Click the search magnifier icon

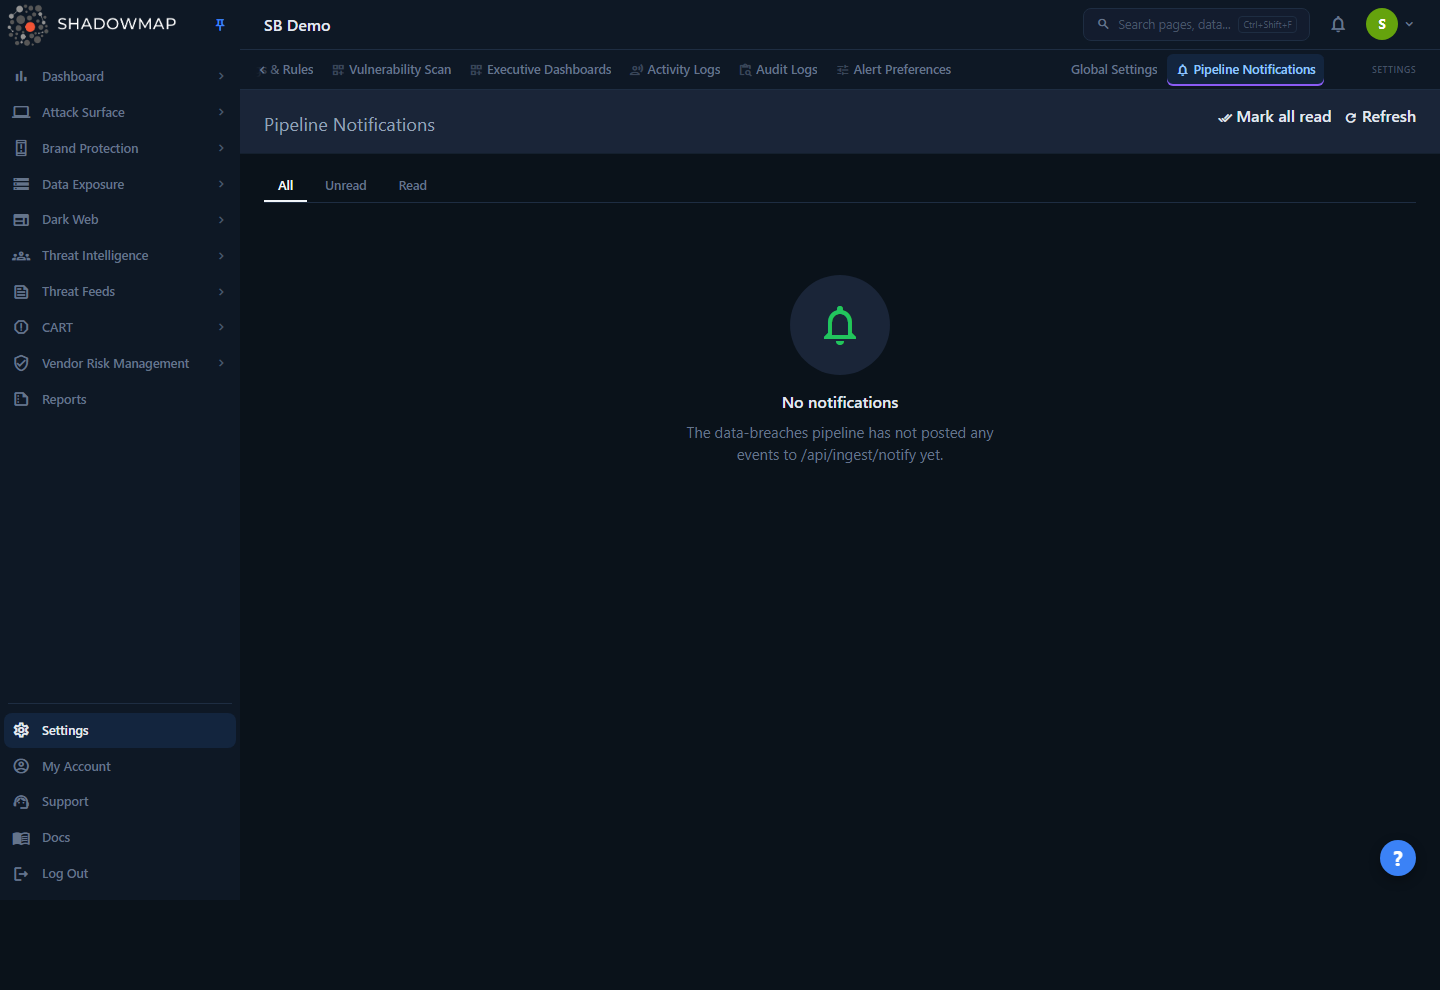click(x=1103, y=24)
